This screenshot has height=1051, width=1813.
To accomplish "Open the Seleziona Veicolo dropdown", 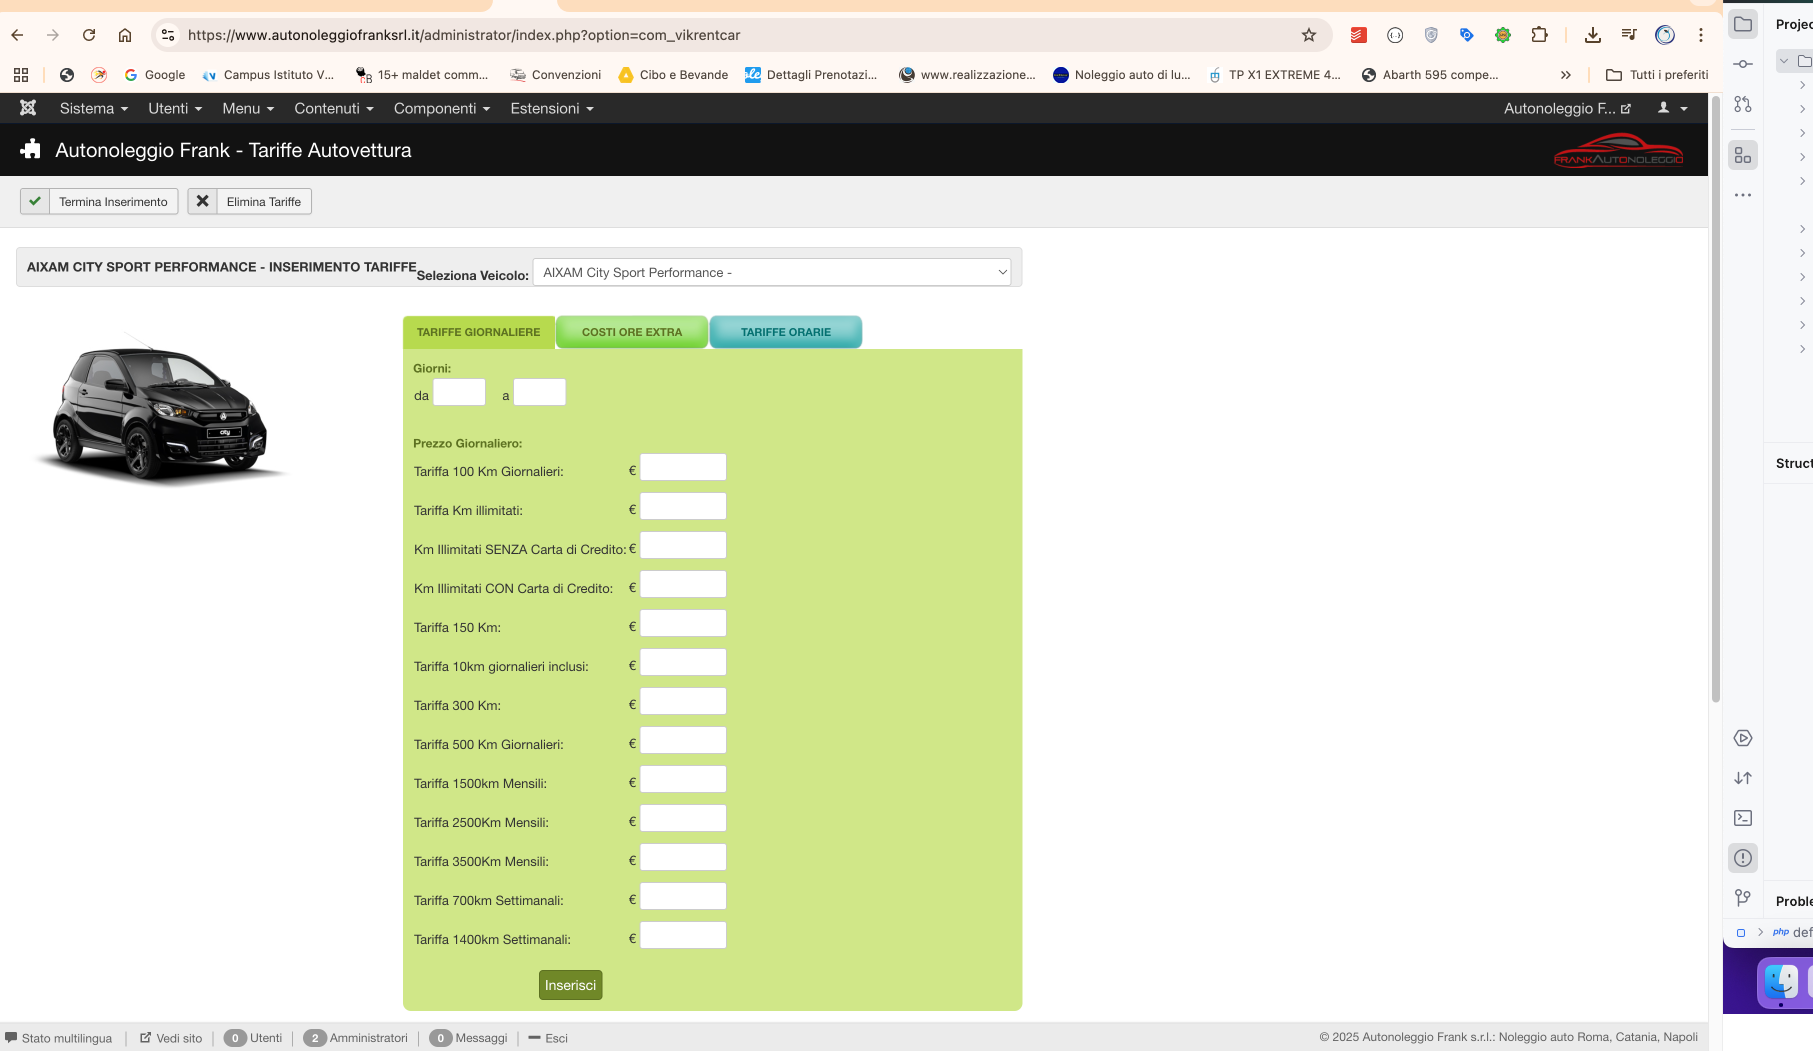I will coord(771,272).
